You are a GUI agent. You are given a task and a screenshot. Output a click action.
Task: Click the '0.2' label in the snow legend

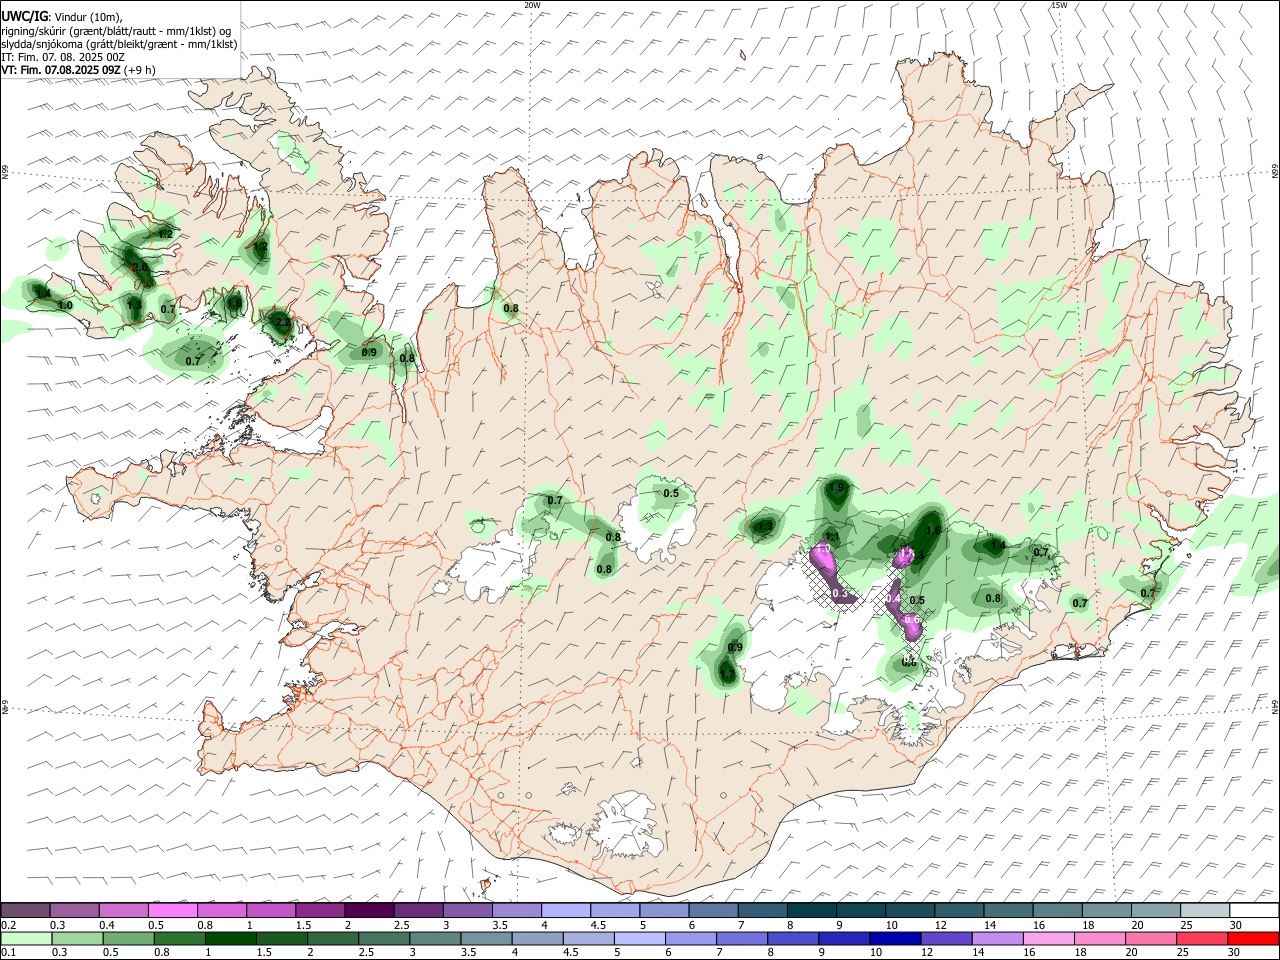pyautogui.click(x=9, y=924)
